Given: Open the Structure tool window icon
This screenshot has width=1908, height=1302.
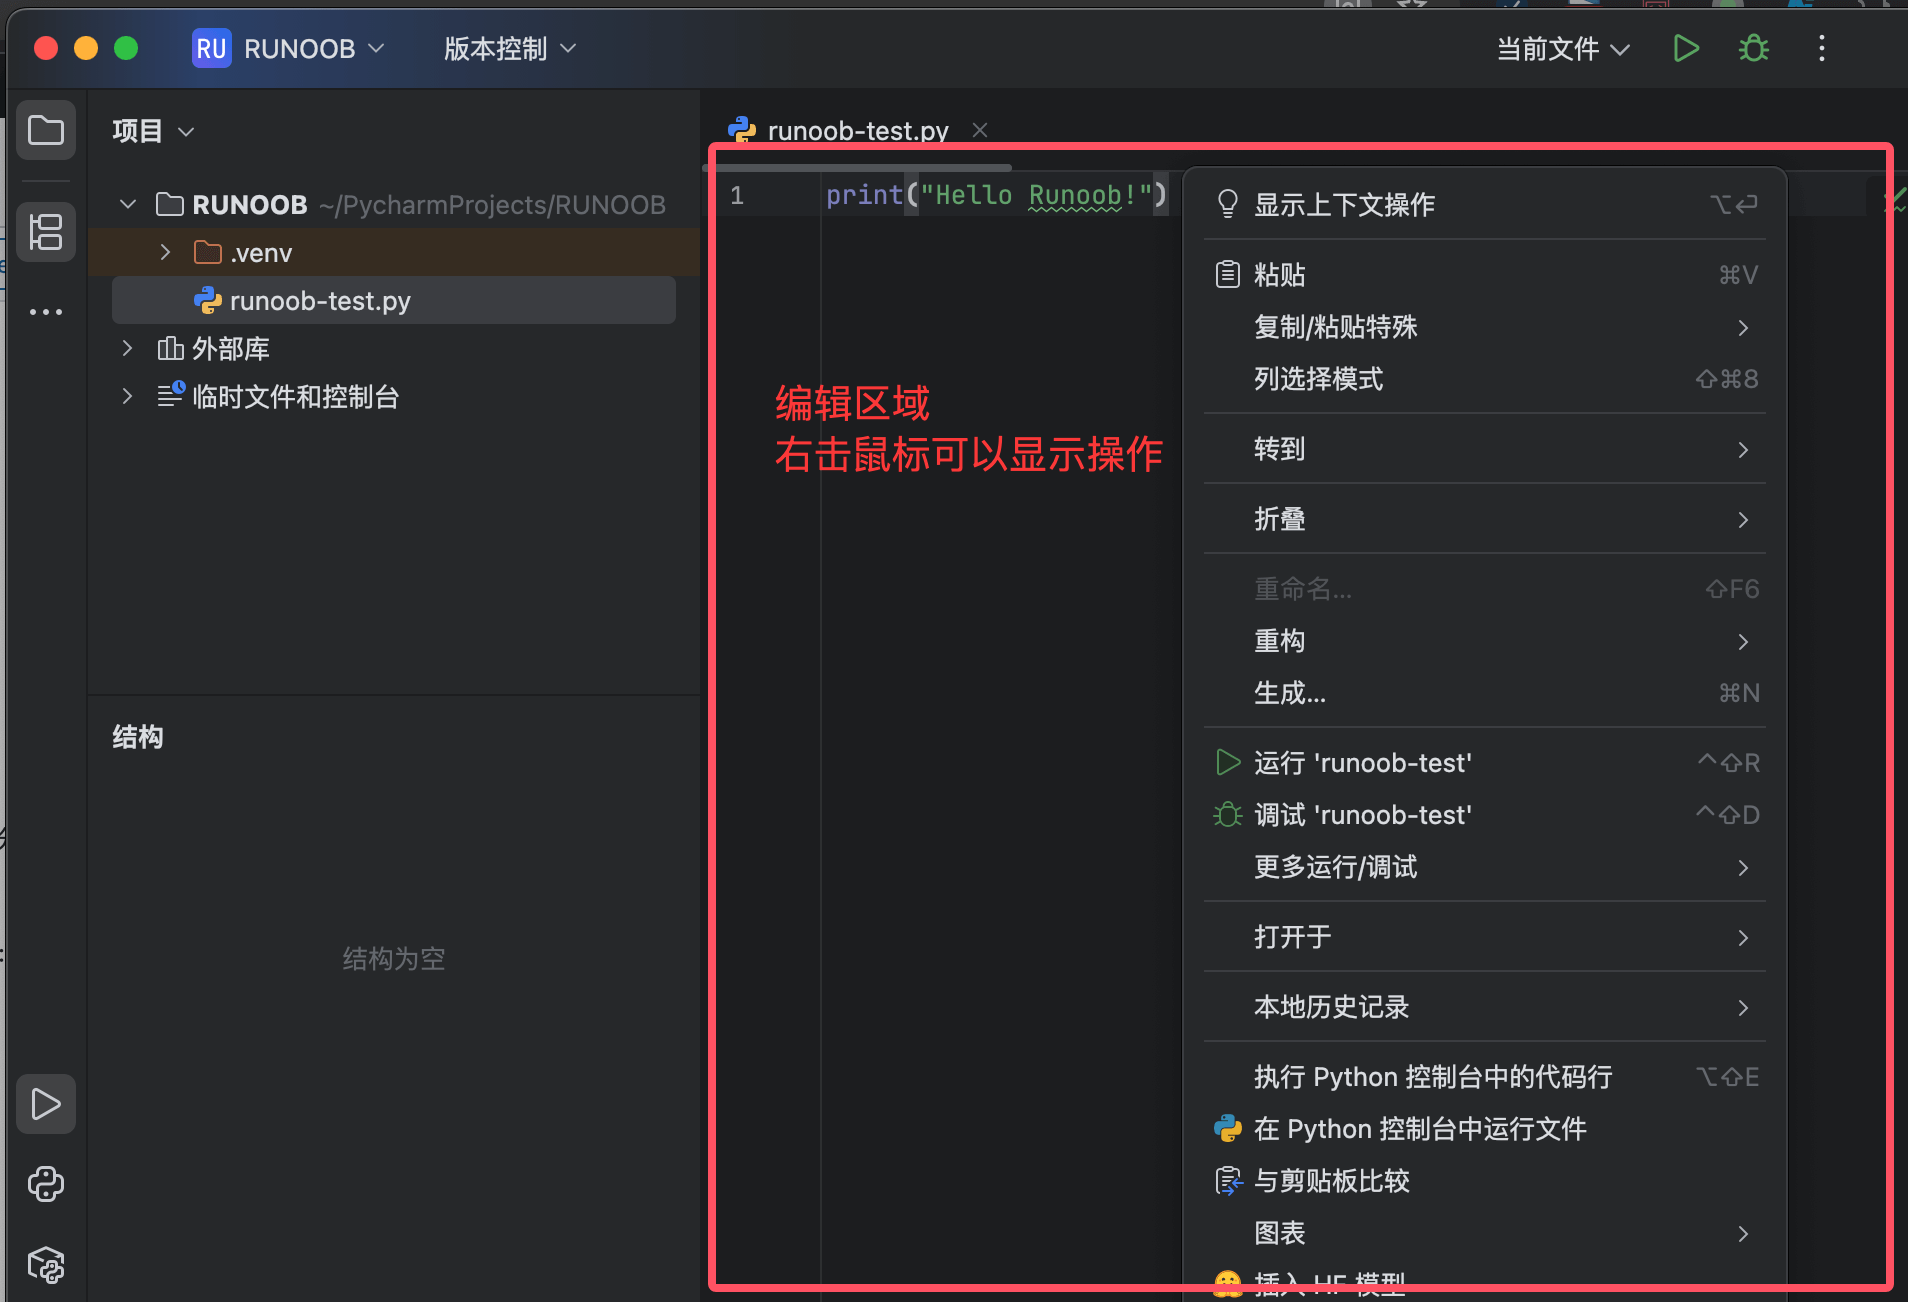Looking at the screenshot, I should (x=46, y=232).
